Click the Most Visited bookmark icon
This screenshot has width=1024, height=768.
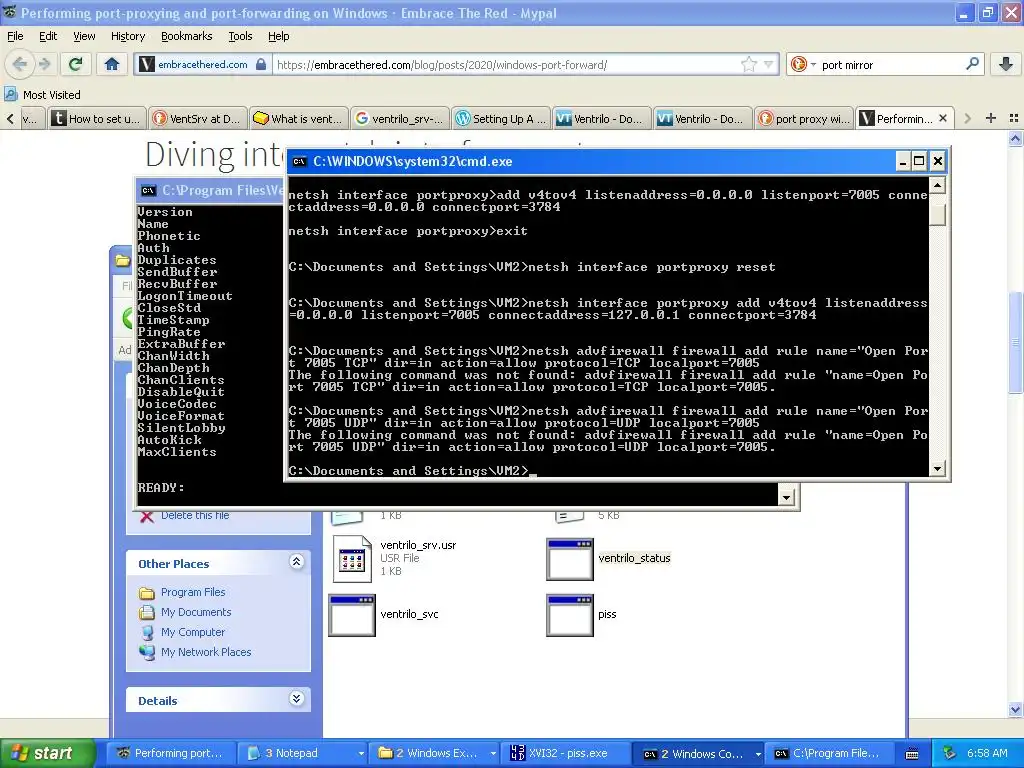pos(10,94)
